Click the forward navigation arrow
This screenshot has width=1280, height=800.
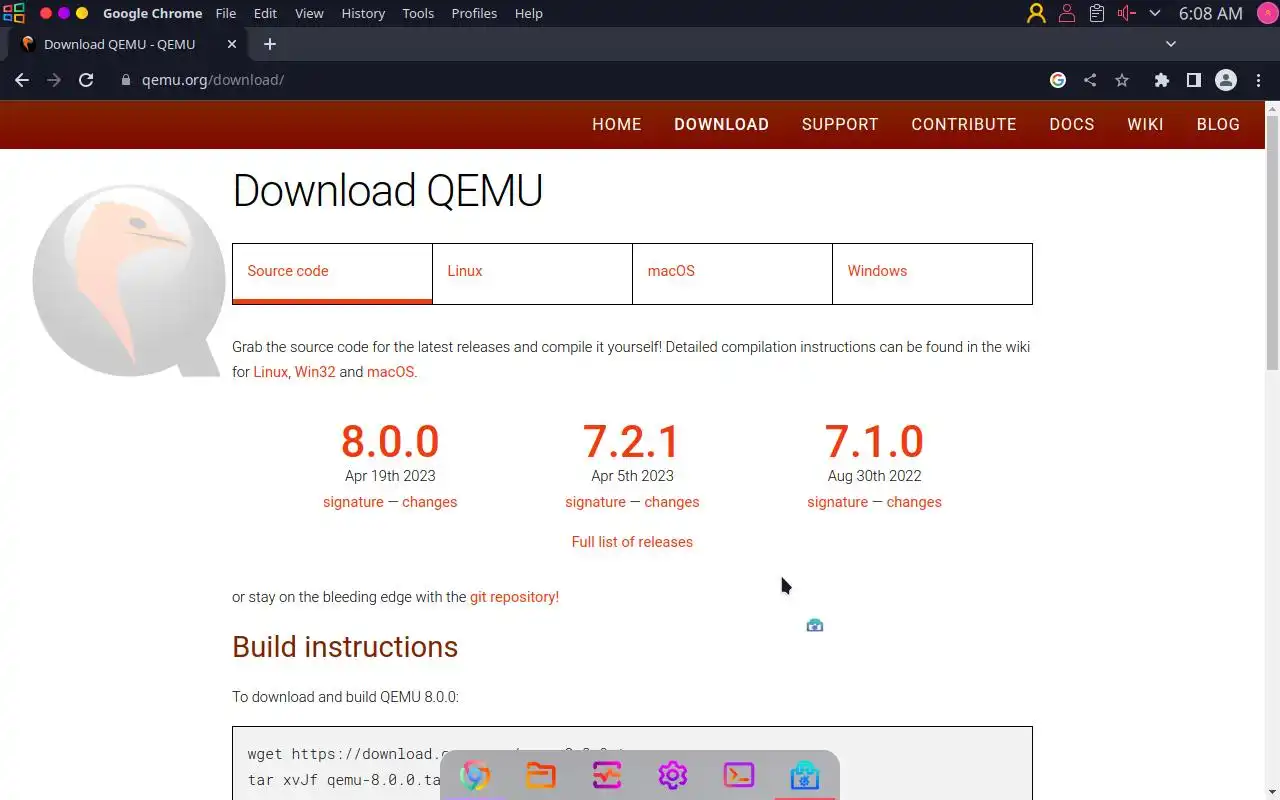[54, 80]
